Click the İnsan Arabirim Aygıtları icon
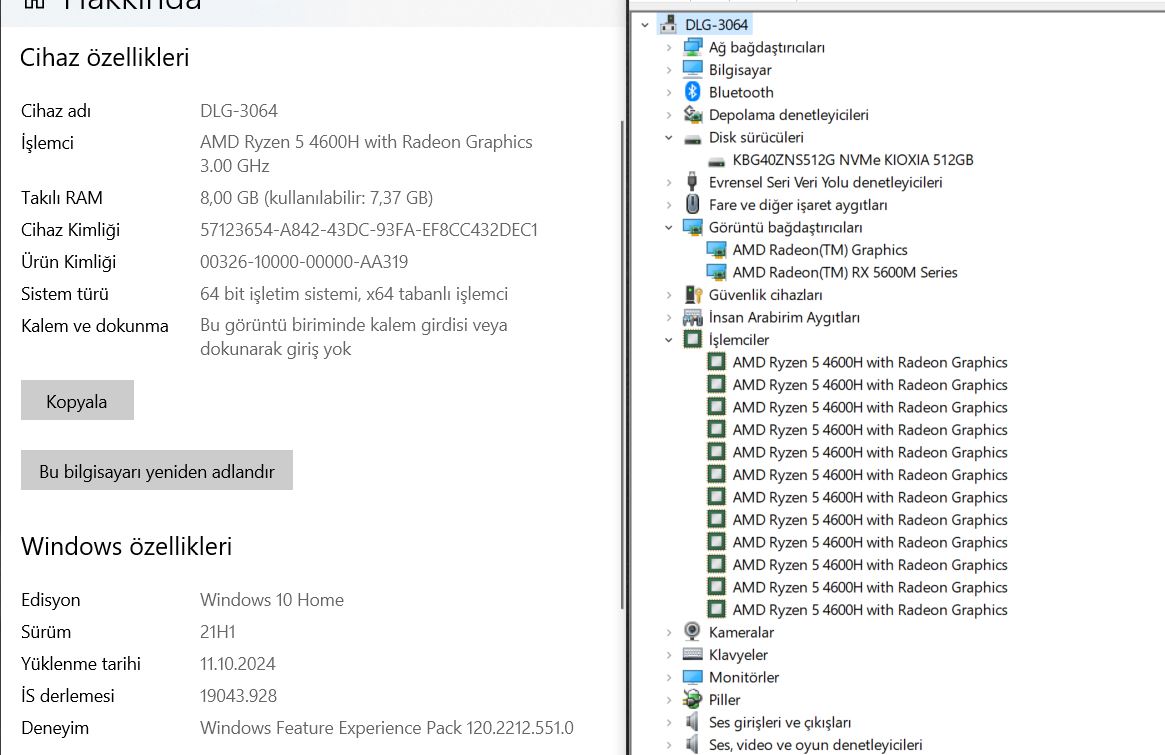 coord(692,317)
